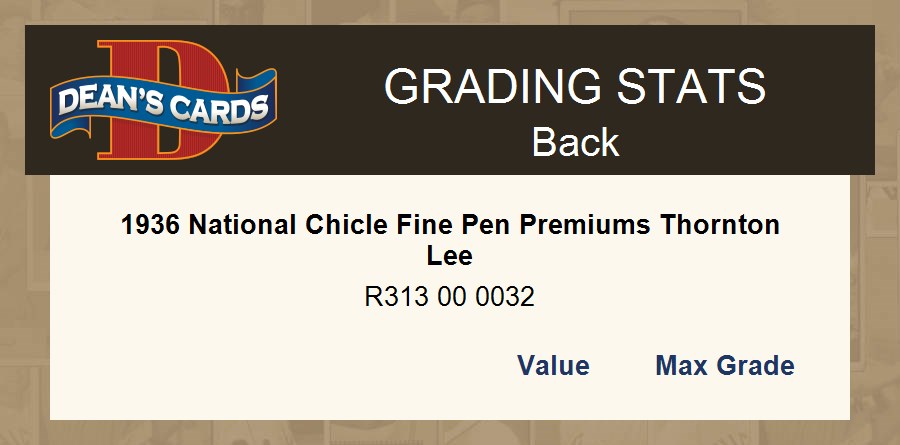Go Back using the header link
This screenshot has height=445, width=900.
click(575, 142)
